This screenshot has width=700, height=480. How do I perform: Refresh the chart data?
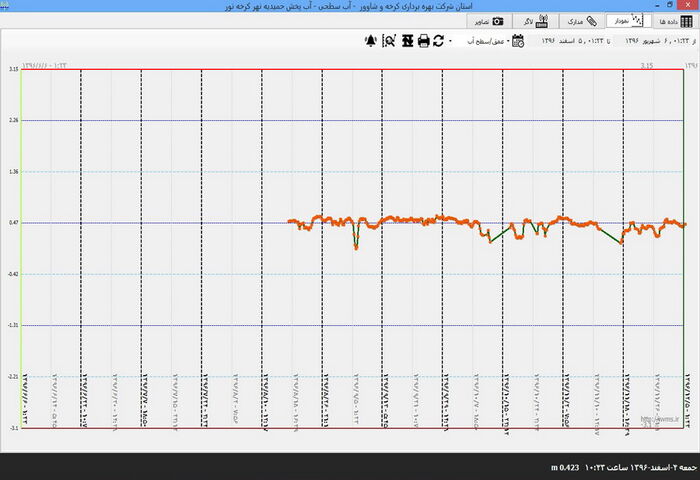tap(438, 41)
